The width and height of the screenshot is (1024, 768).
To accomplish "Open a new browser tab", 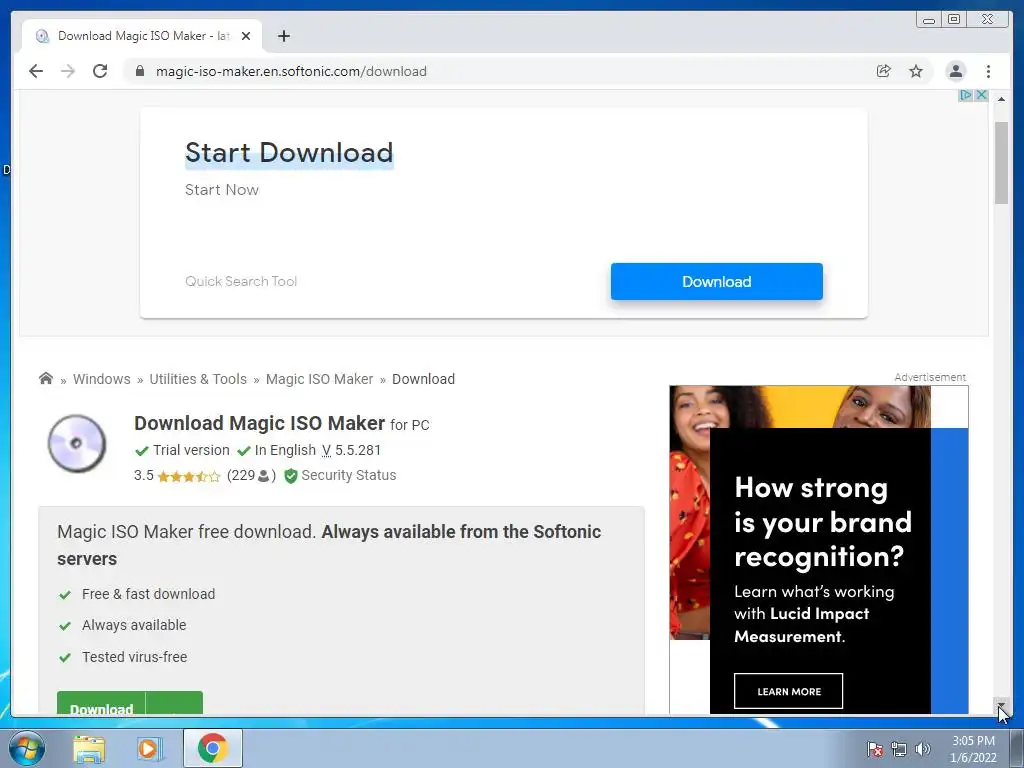I will 283,36.
